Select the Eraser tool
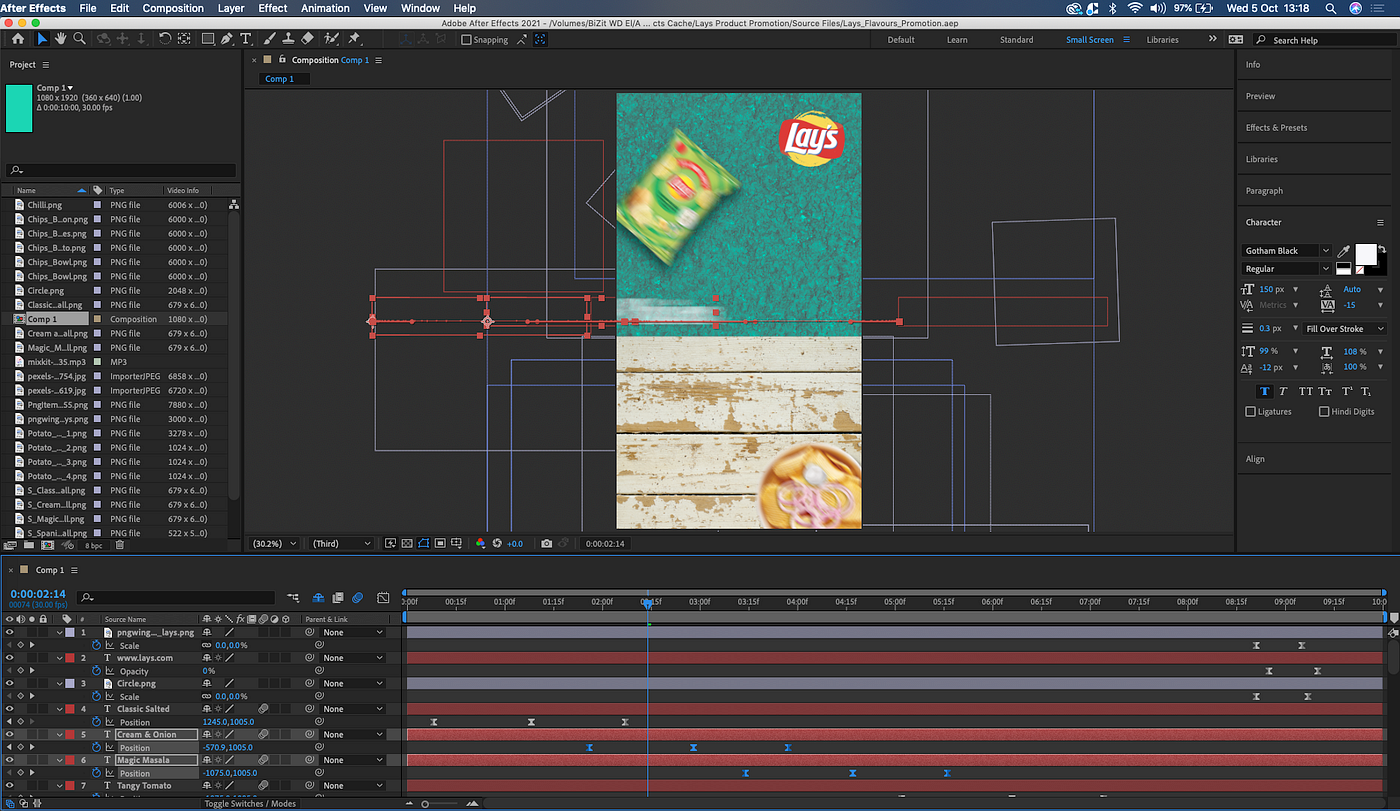The height and width of the screenshot is (811, 1400). [x=307, y=39]
